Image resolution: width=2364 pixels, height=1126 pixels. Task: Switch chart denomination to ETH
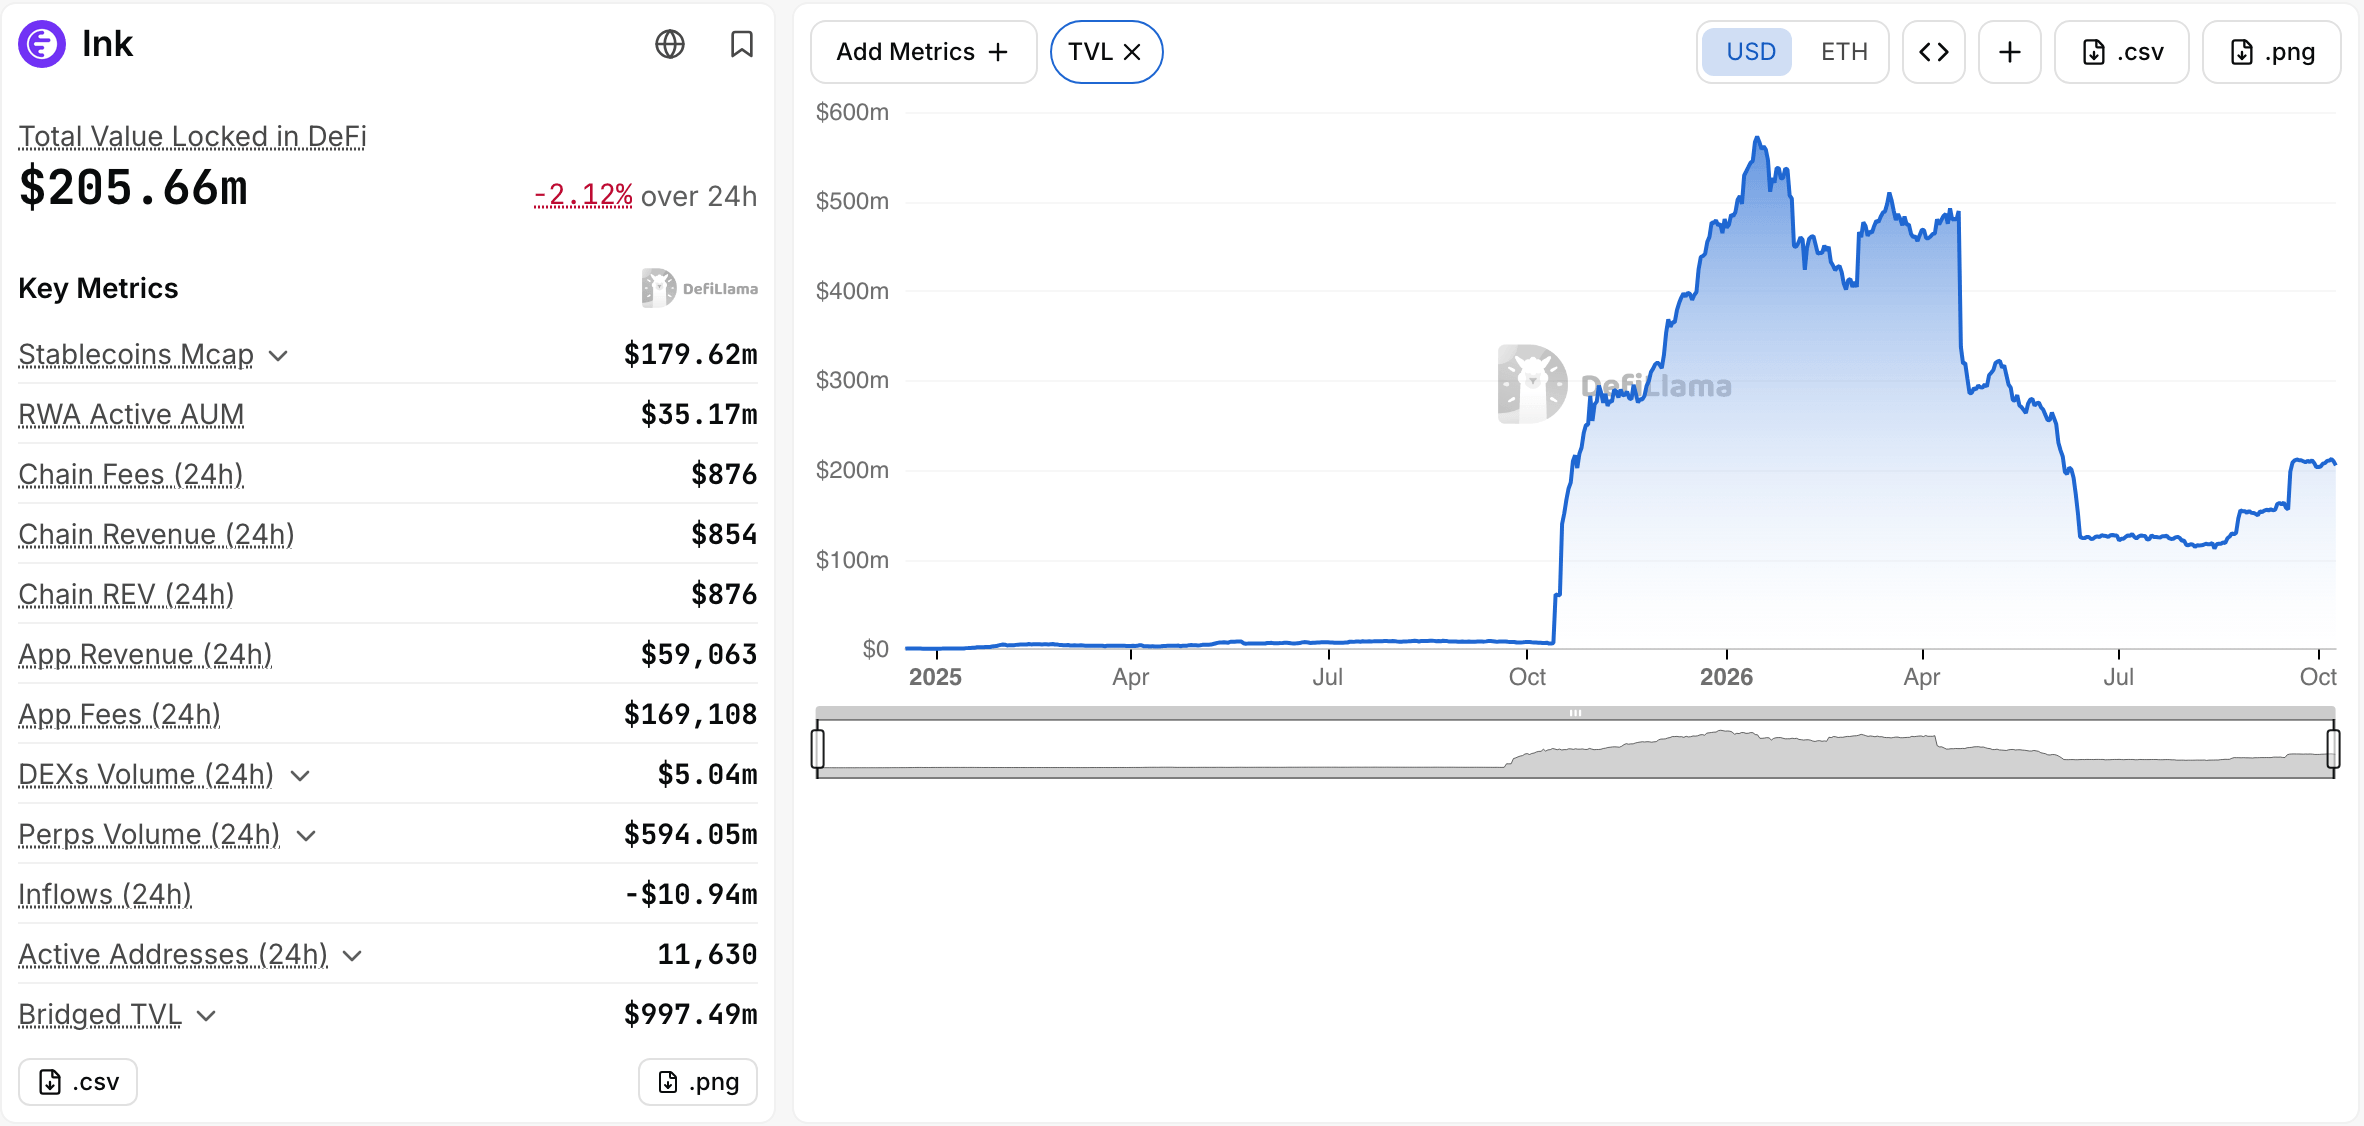(1844, 52)
